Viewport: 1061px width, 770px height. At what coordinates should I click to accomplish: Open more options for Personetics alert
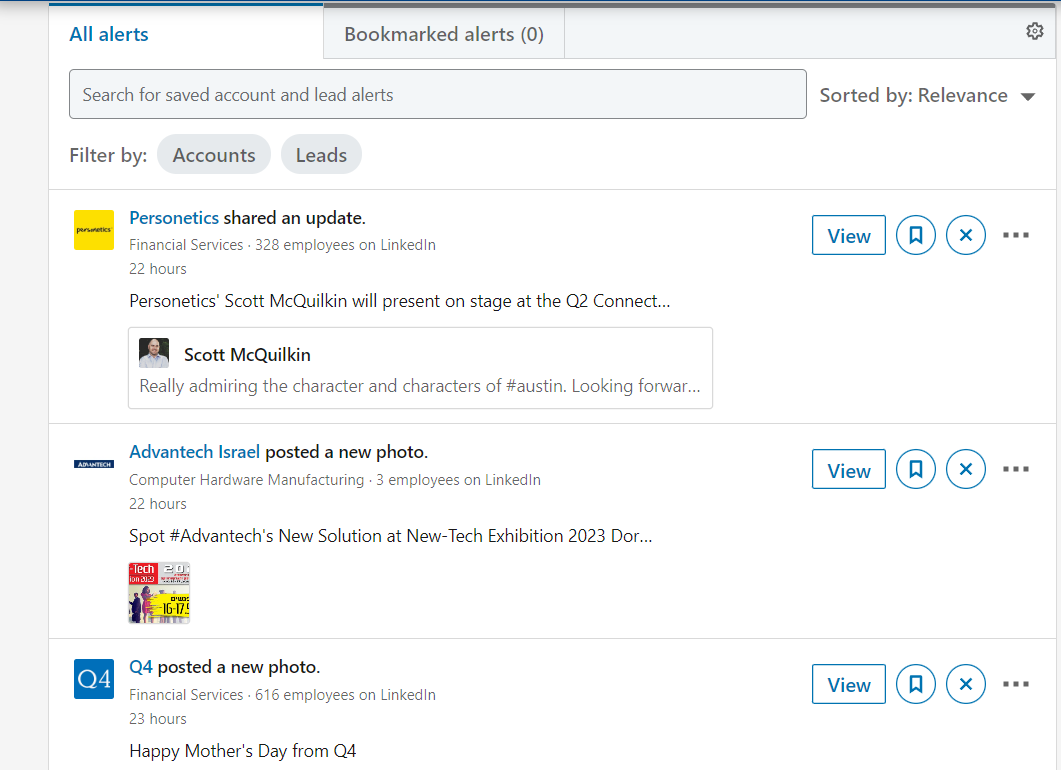[x=1016, y=235]
